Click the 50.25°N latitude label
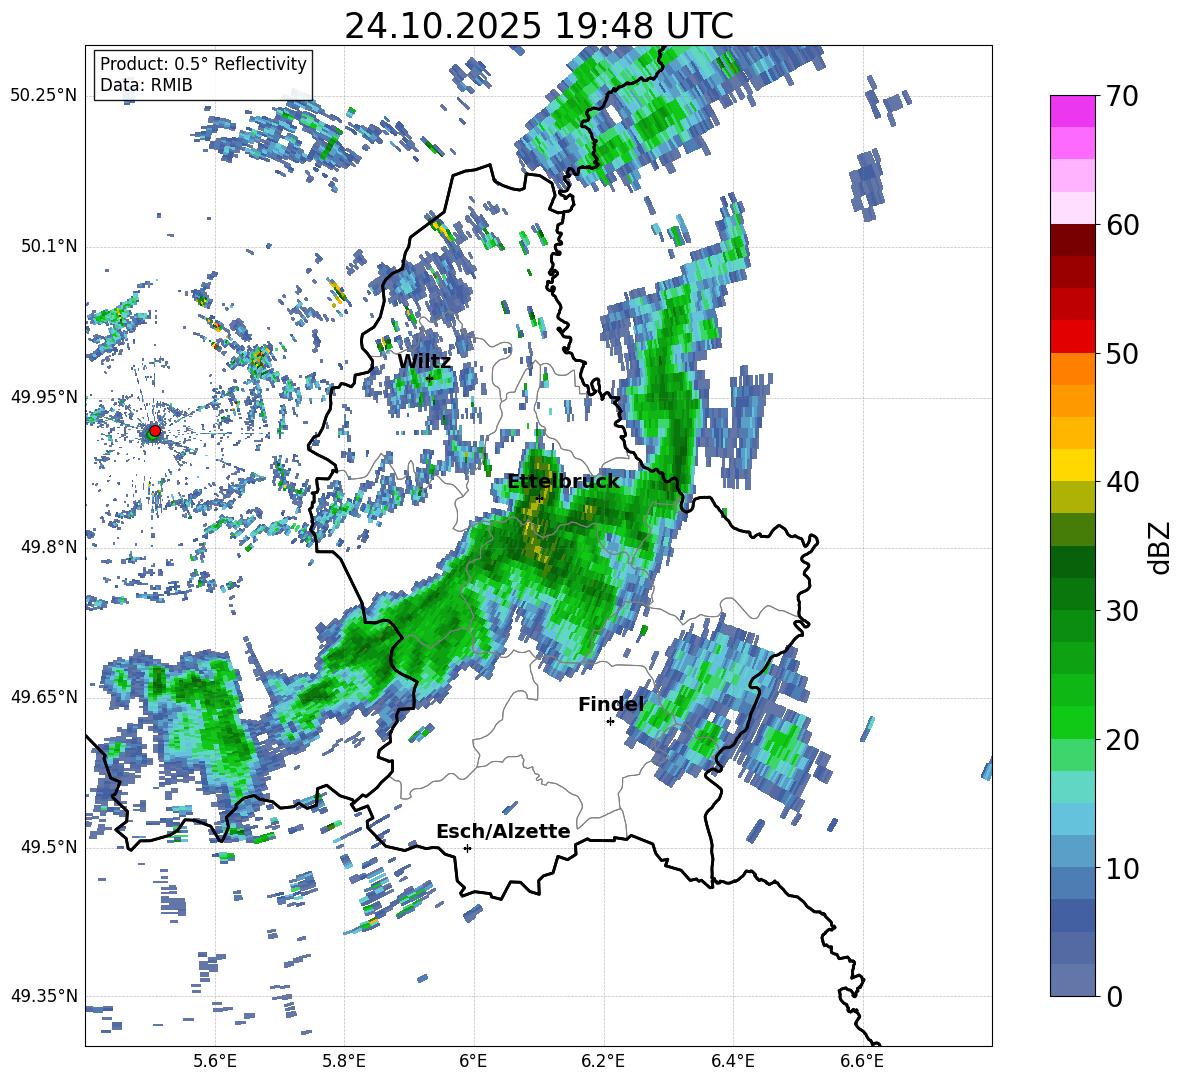This screenshot has width=1184, height=1081. tap(44, 96)
